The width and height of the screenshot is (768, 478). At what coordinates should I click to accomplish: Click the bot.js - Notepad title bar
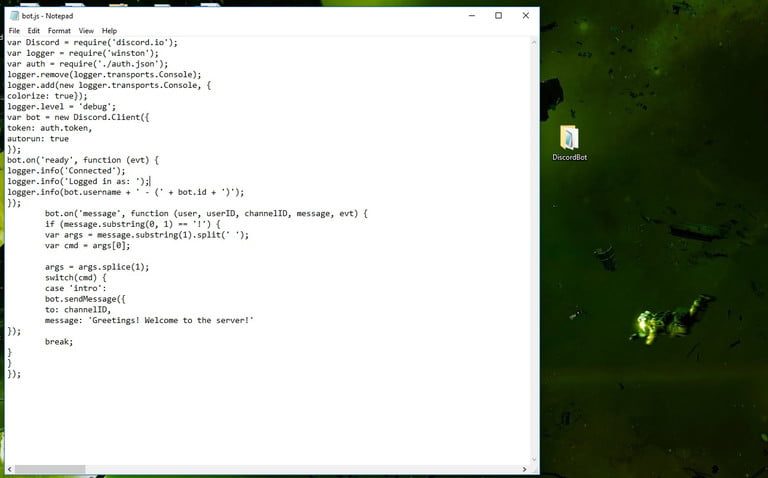(250, 16)
